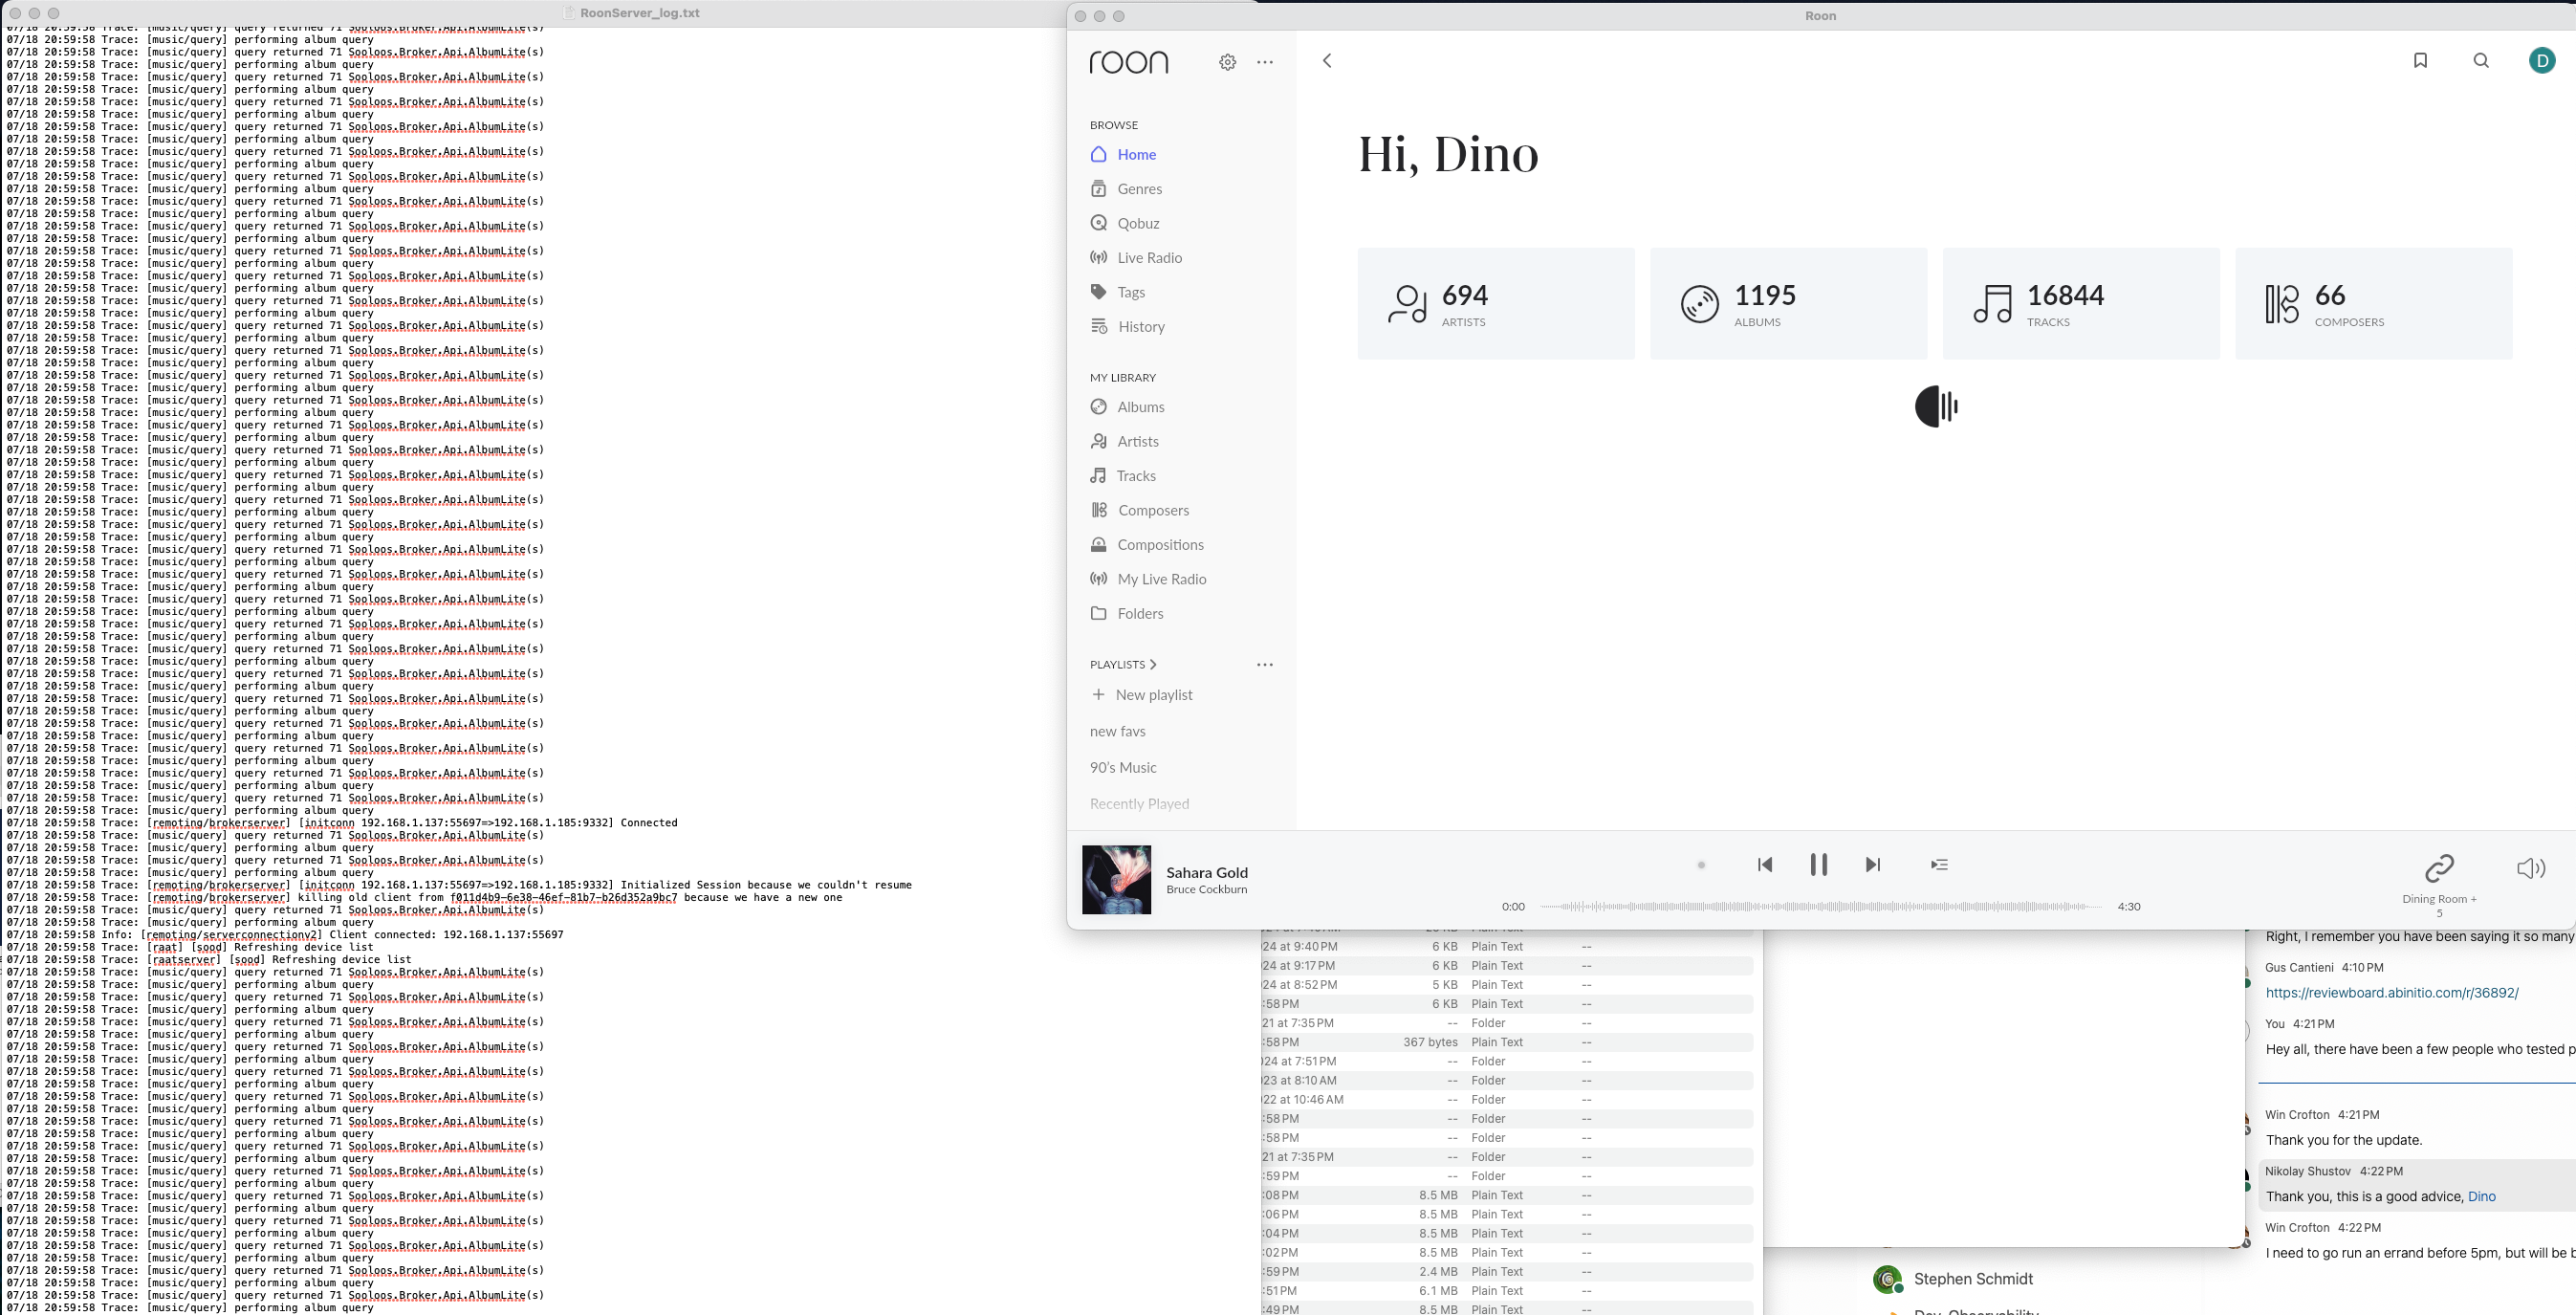The height and width of the screenshot is (1315, 2576).
Task: Click the Gus Cantieni sender name
Action: point(2299,968)
